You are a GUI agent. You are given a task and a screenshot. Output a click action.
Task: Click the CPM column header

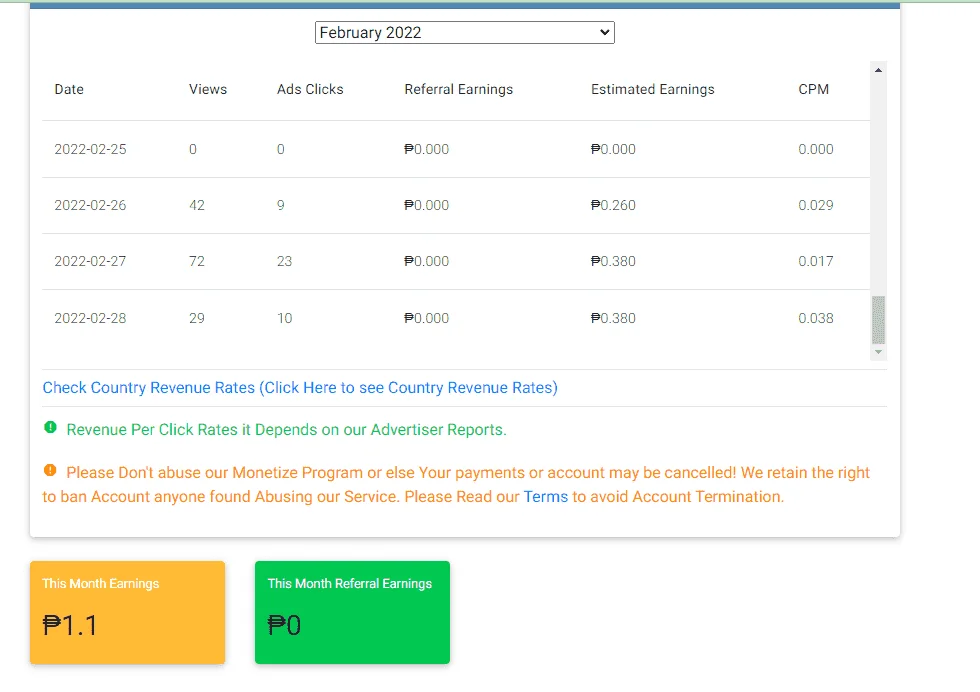click(813, 89)
